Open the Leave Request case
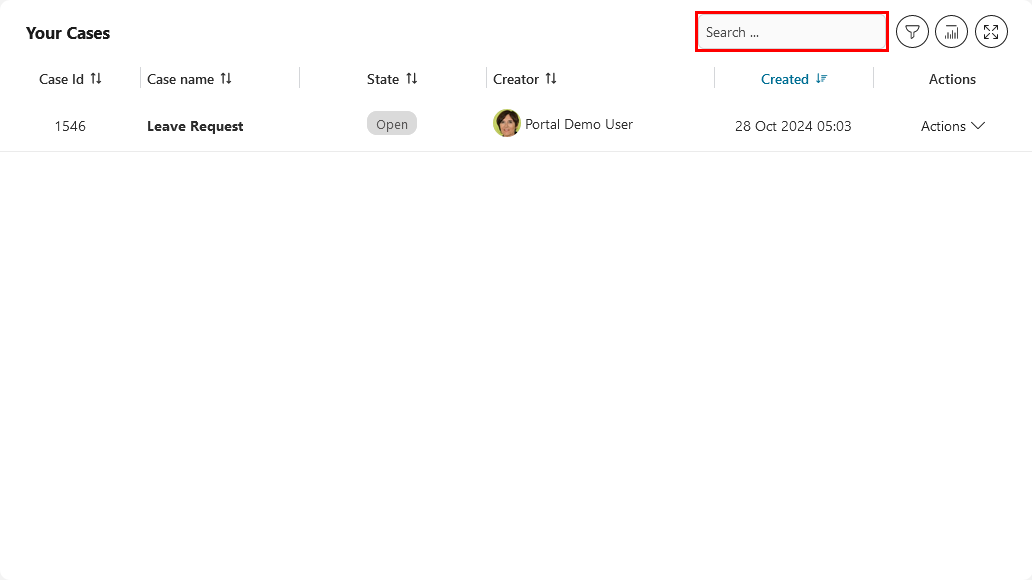 [x=195, y=126]
